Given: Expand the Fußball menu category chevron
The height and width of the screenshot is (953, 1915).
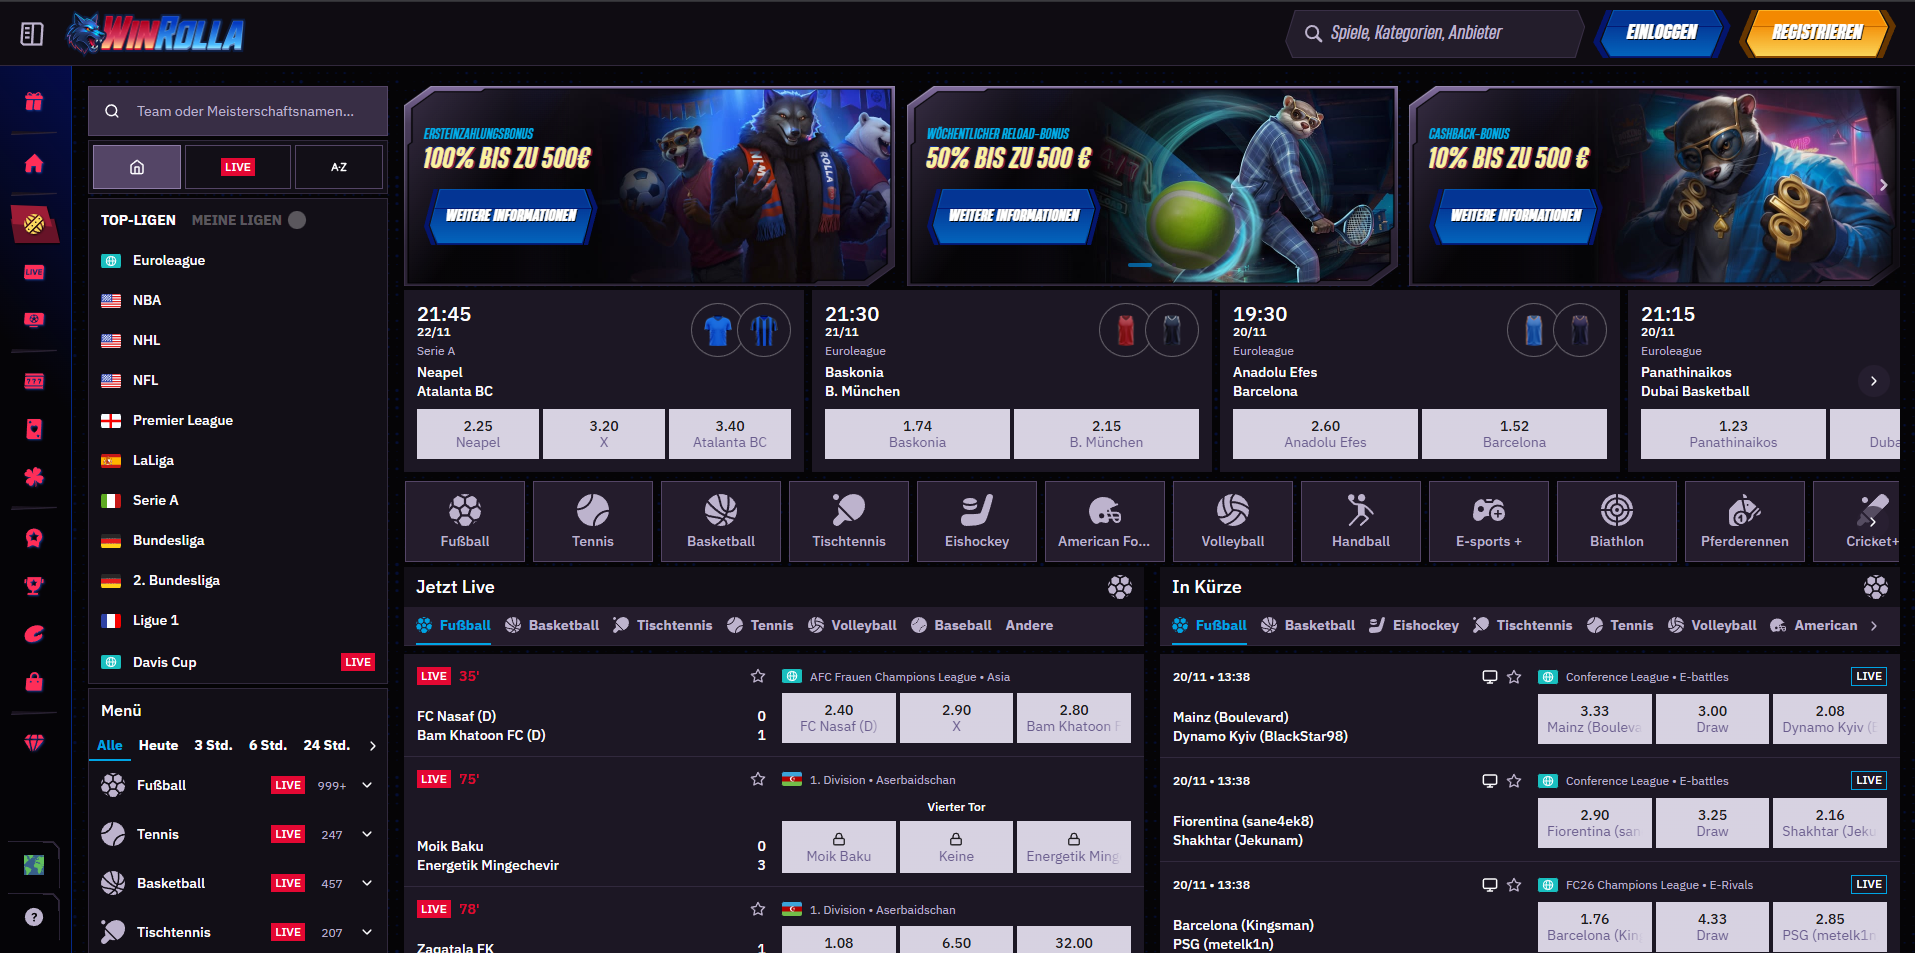Looking at the screenshot, I should click(367, 786).
